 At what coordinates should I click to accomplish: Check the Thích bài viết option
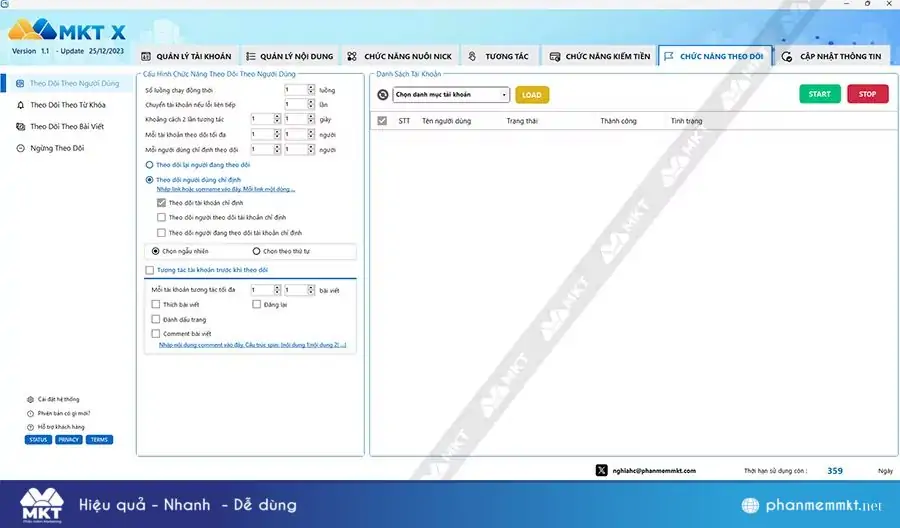coord(155,304)
